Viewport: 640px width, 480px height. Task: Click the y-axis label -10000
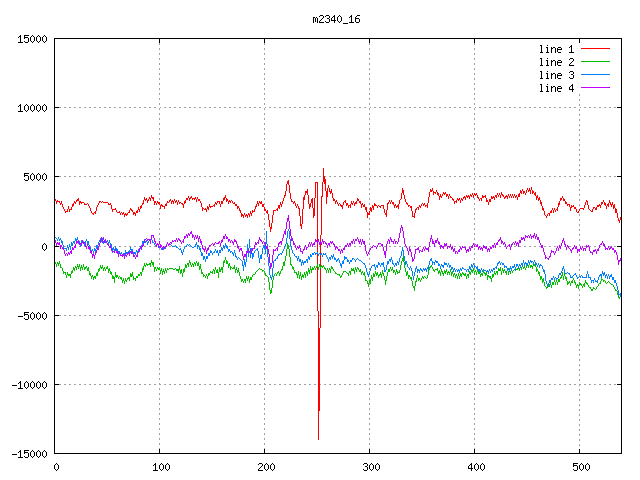29,385
